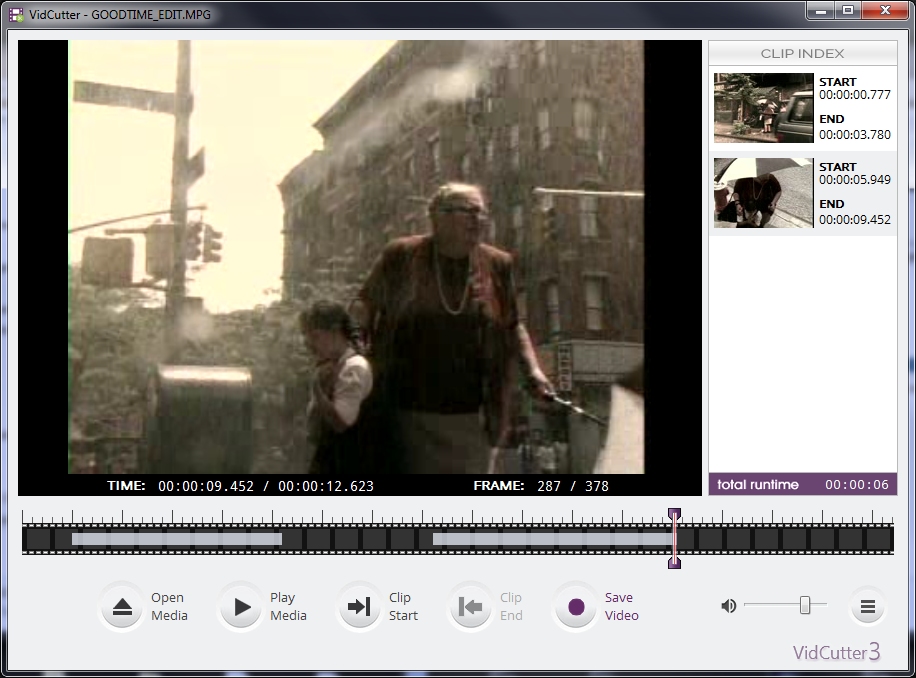Click the 'Save Video' label
The image size is (916, 678).
coord(622,606)
